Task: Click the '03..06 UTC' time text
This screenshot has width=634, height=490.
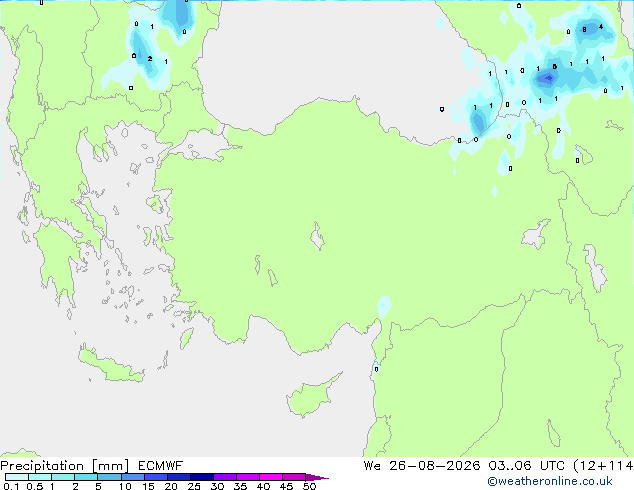Action: coord(526,466)
